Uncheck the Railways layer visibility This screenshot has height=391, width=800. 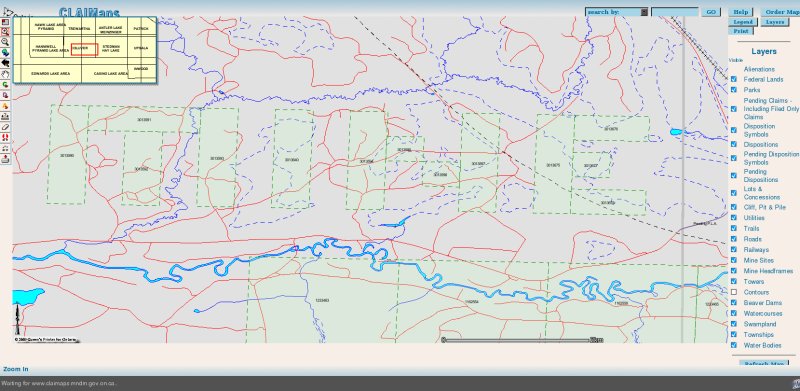[734, 250]
